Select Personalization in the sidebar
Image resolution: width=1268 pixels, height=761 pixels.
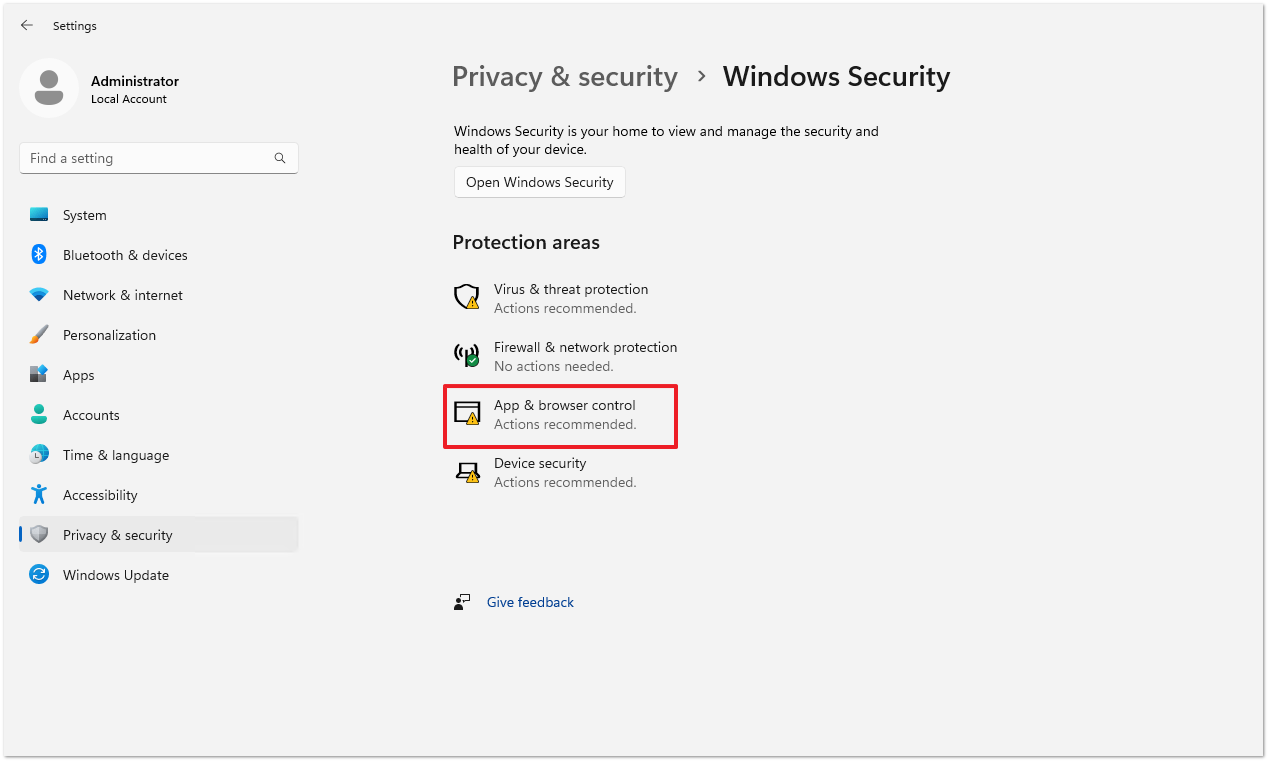(109, 335)
